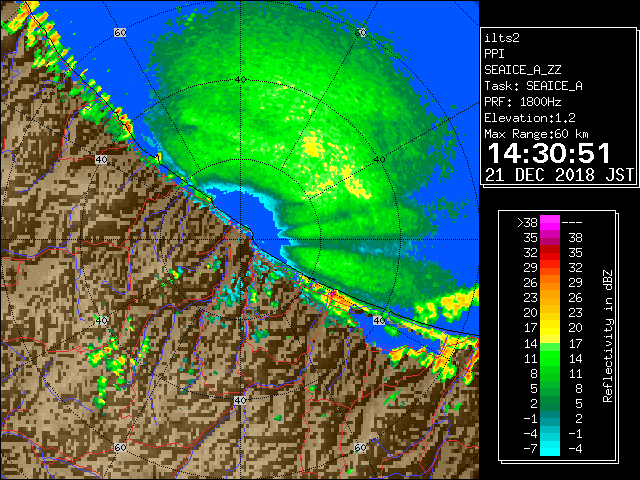Click the 'PRF: 1800Hz' value

[x=523, y=102]
